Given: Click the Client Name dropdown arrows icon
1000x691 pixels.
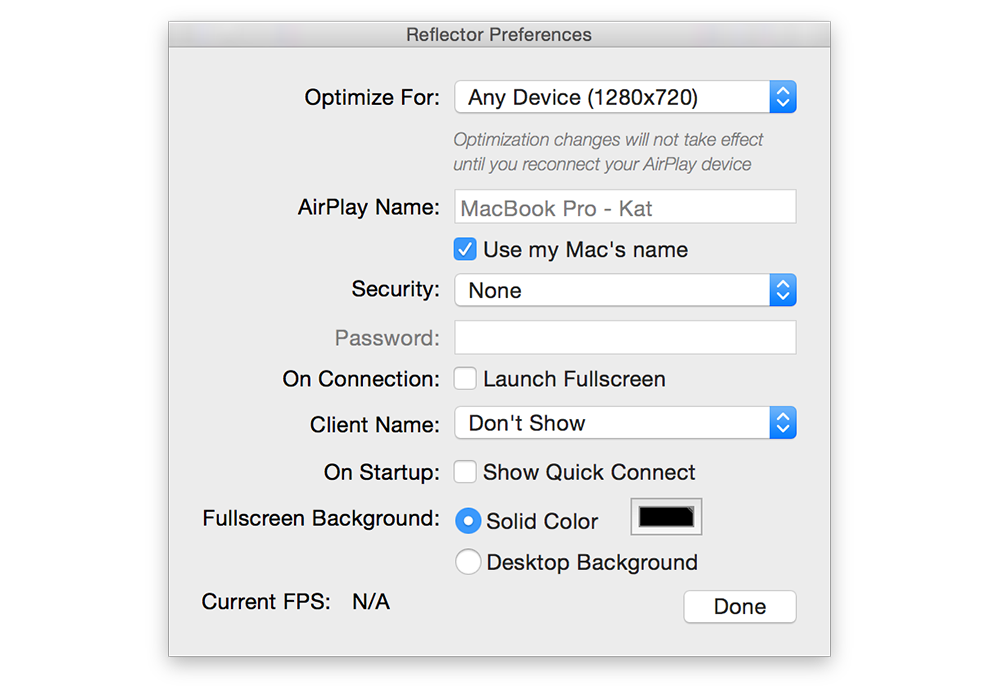Looking at the screenshot, I should coord(783,423).
